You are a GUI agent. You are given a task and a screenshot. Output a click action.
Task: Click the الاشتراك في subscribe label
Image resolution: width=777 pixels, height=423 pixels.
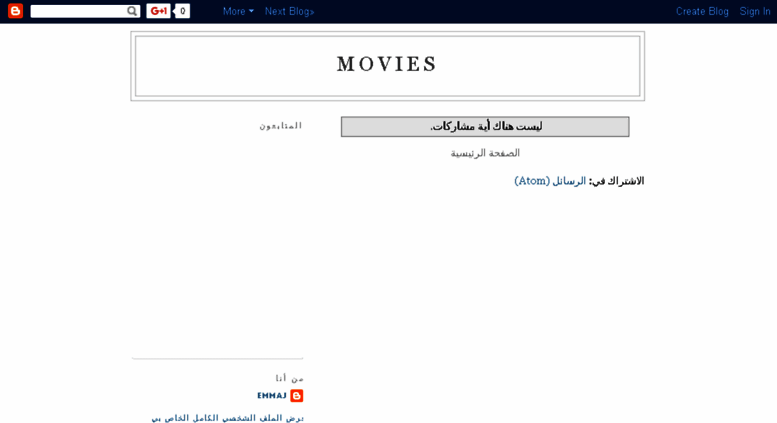[616, 181]
